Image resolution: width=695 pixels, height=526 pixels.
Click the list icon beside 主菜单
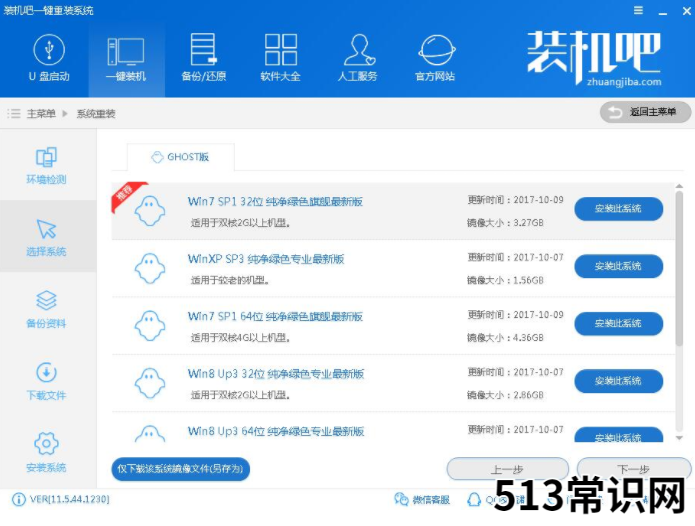[x=14, y=114]
